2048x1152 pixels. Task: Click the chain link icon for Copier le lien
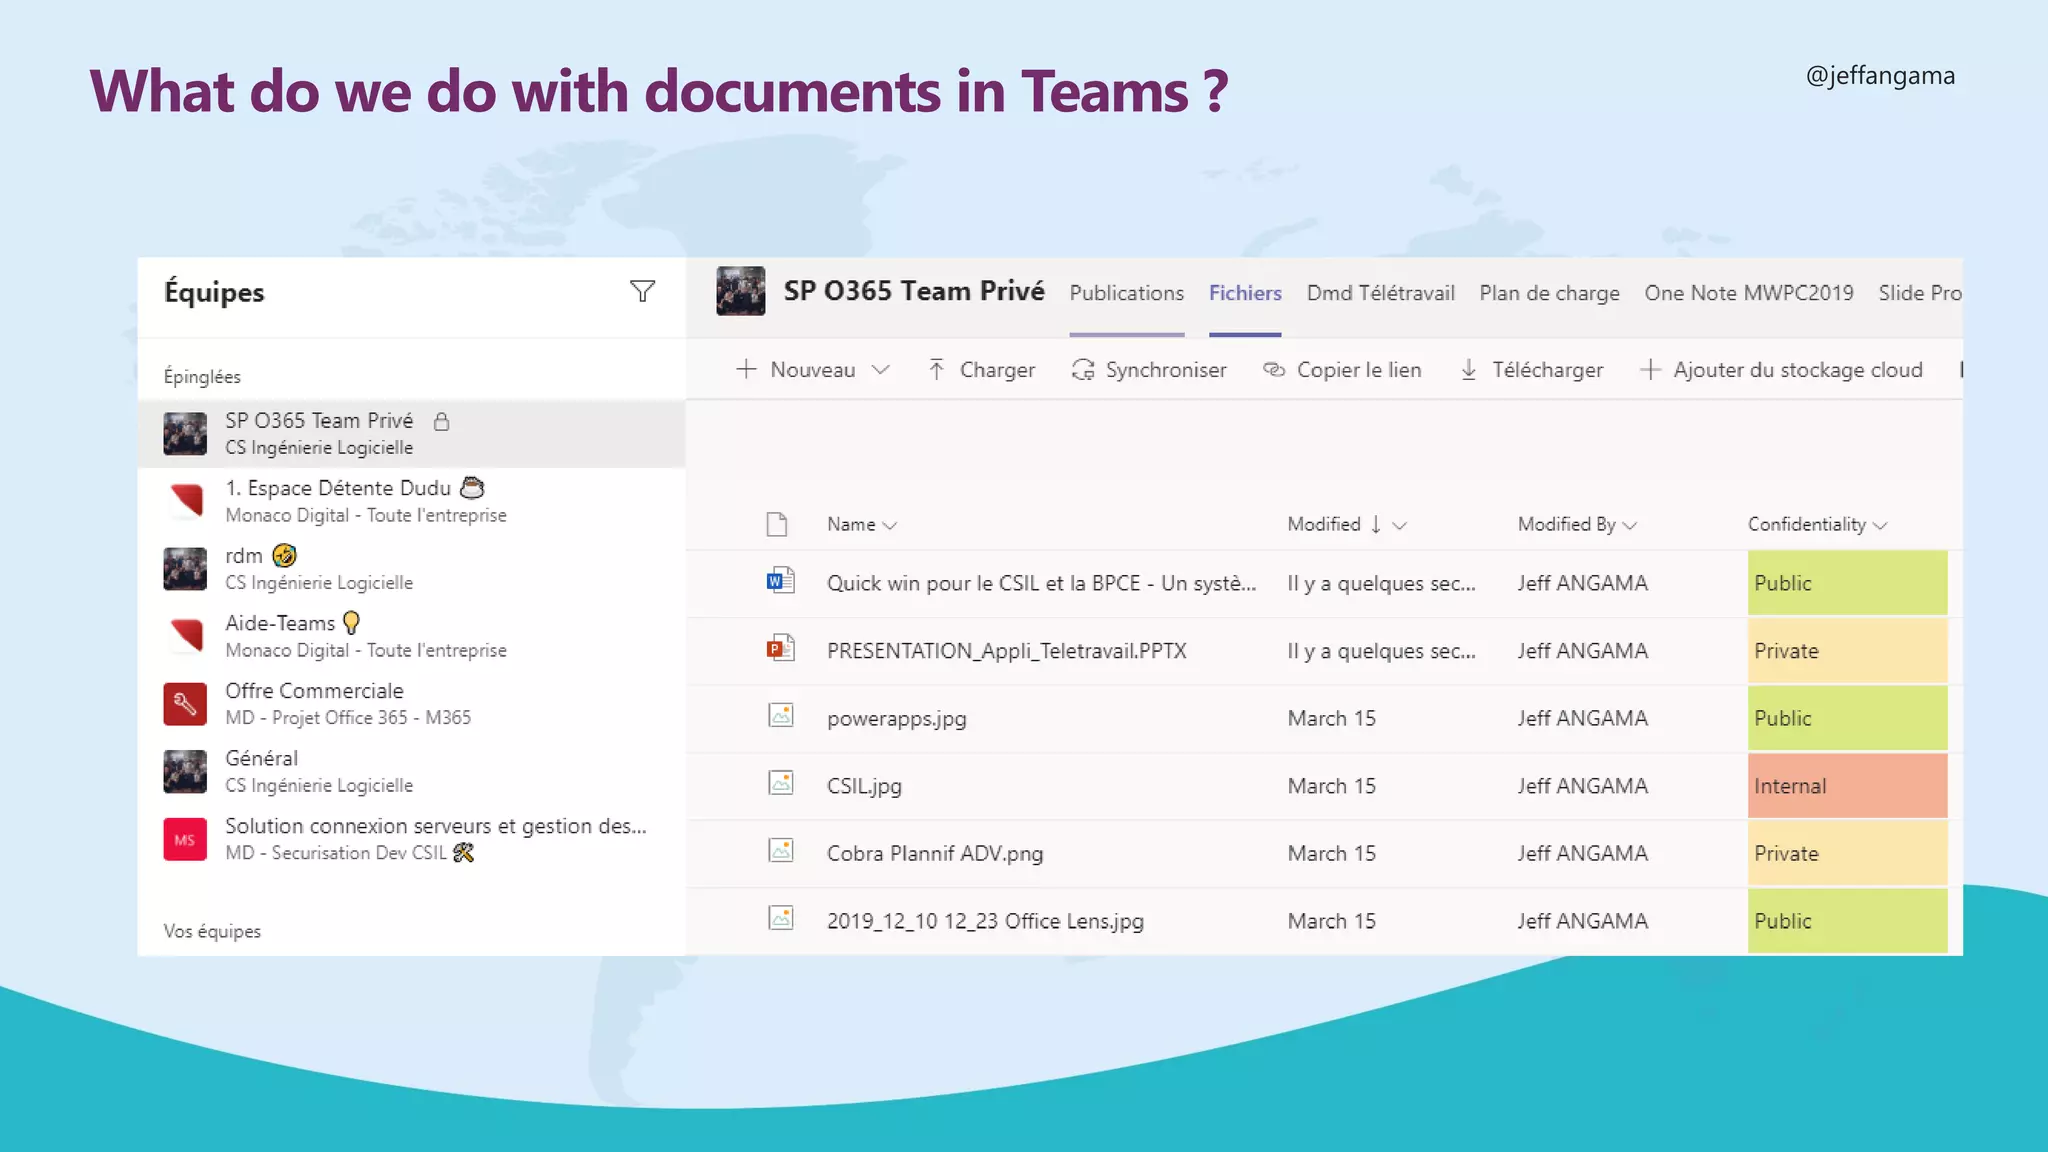[1273, 369]
